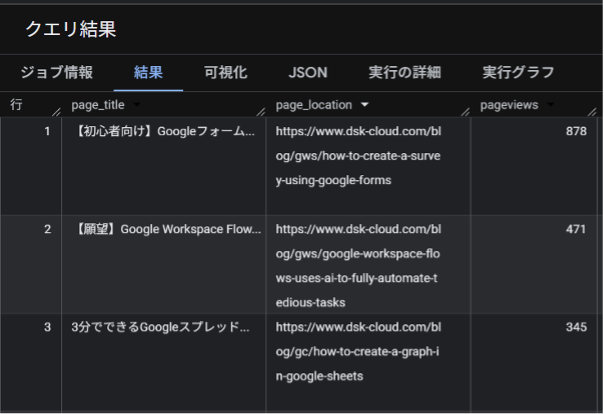Screen dimensions: 604x414
Task: Click row number 1
Action: coord(47,131)
